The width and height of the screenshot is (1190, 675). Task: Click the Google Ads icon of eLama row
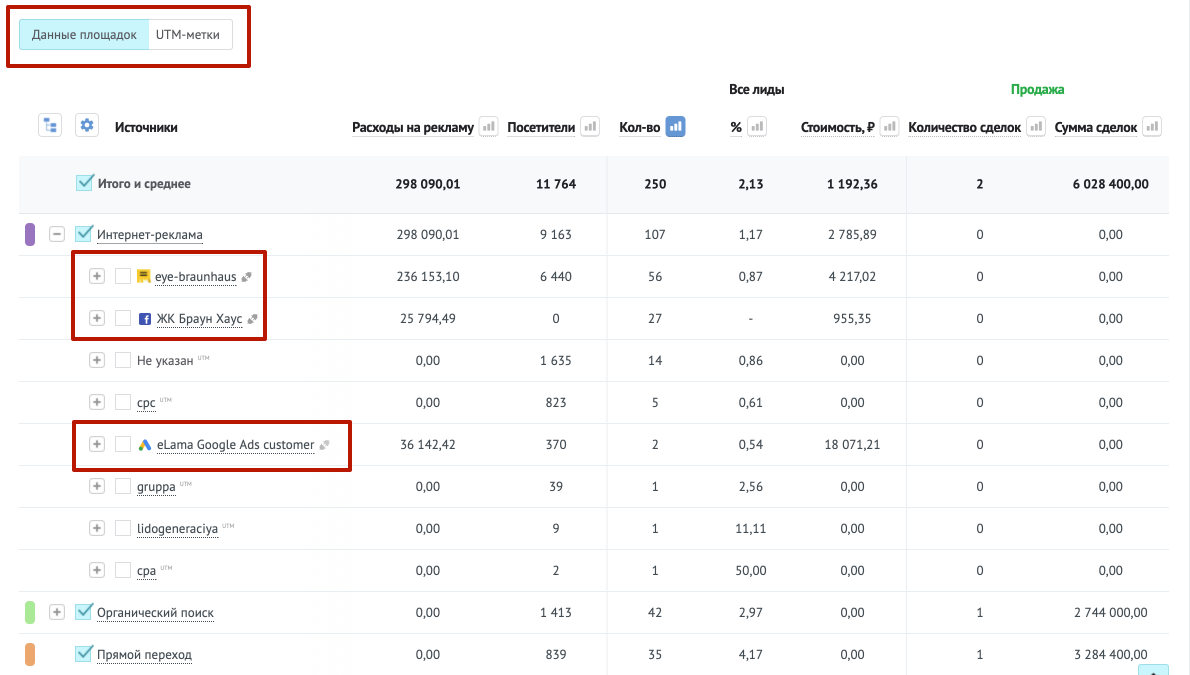(x=145, y=445)
